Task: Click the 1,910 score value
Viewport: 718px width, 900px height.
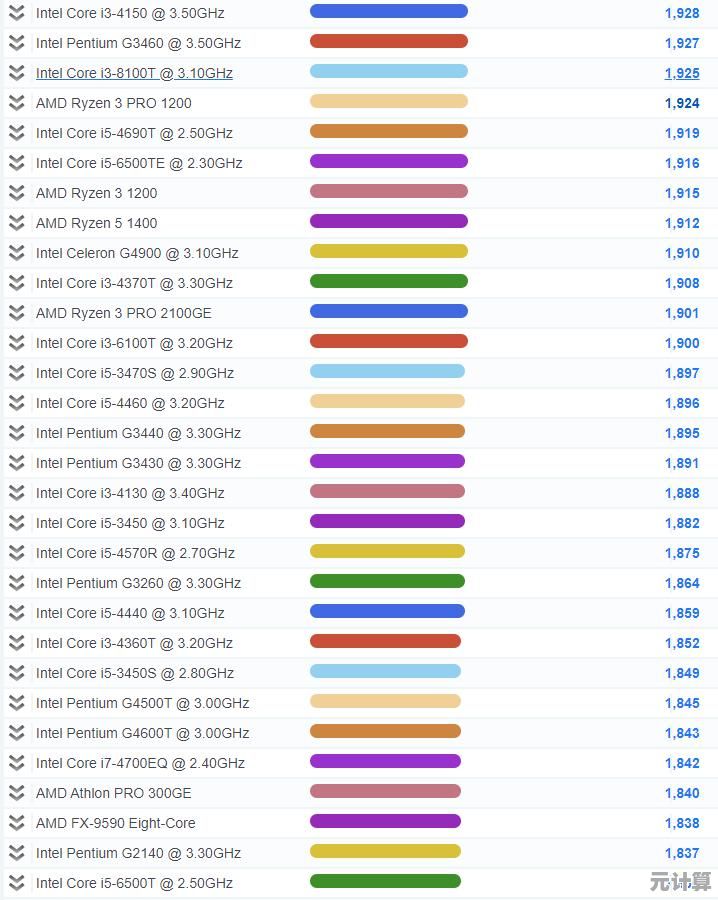Action: coord(682,253)
